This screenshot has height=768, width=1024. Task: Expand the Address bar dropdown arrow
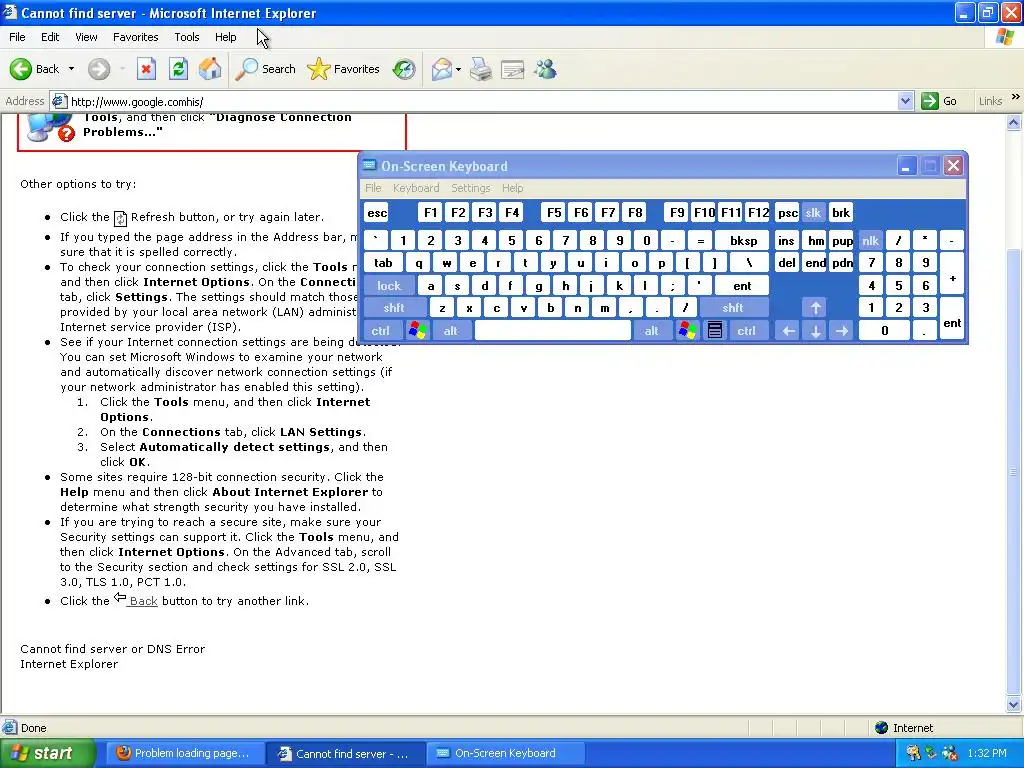click(905, 101)
